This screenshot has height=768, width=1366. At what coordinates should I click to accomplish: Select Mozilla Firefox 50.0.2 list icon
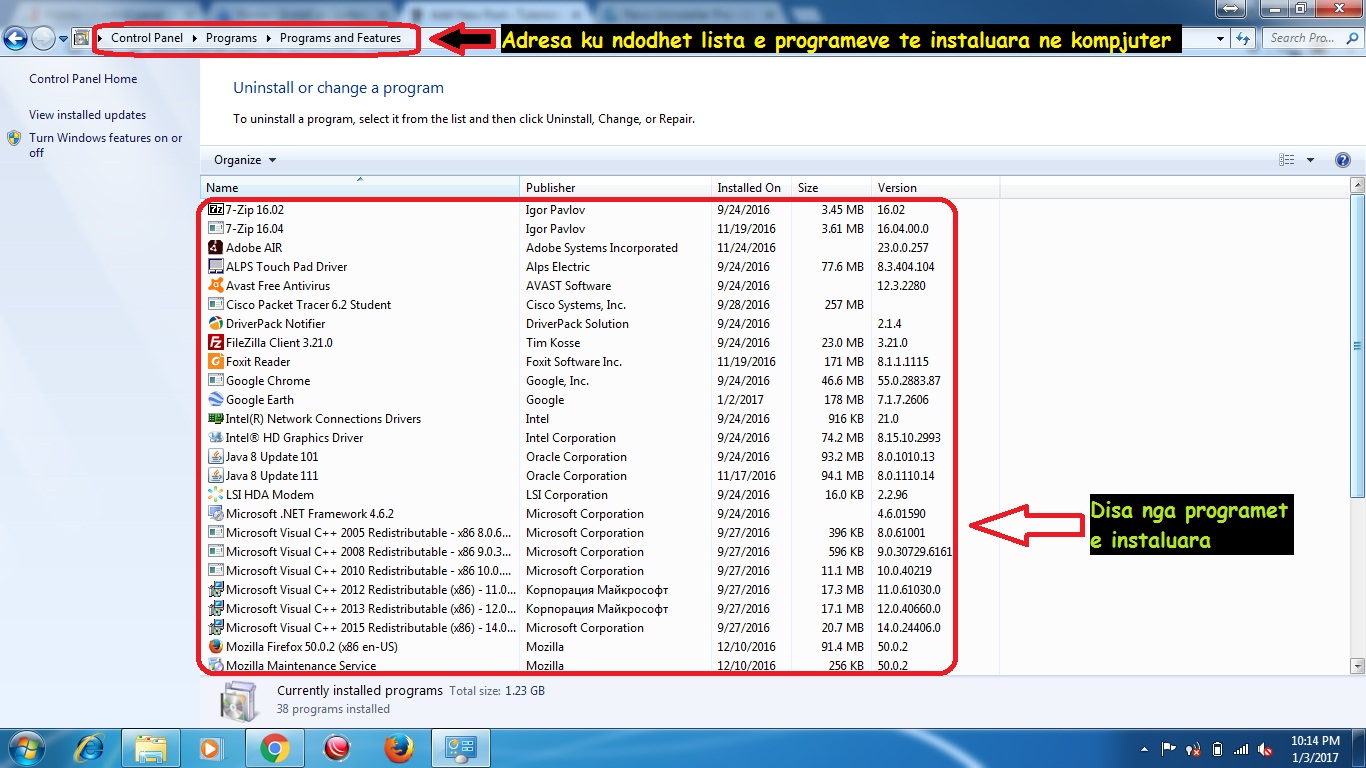click(216, 647)
